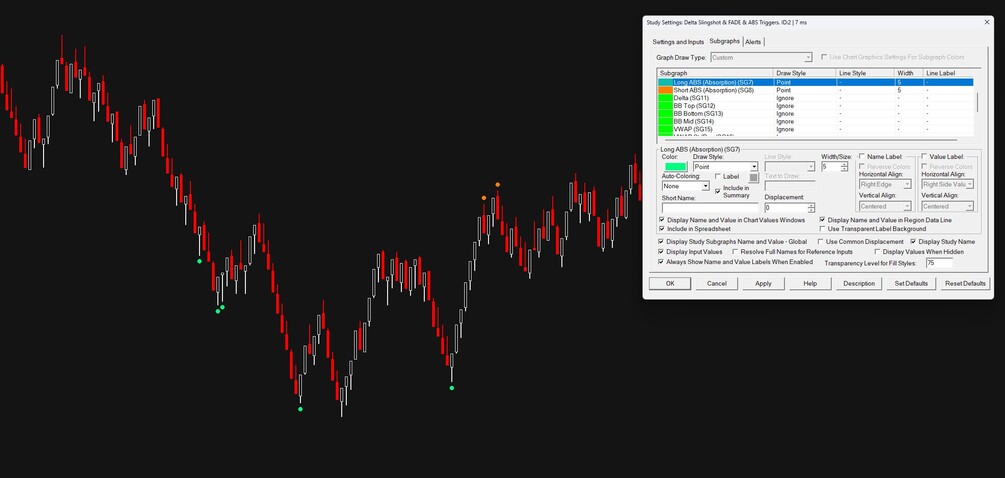Open Name Label Horizontal Align dropdown (Right Edge)
The image size is (1005, 478).
coord(885,185)
